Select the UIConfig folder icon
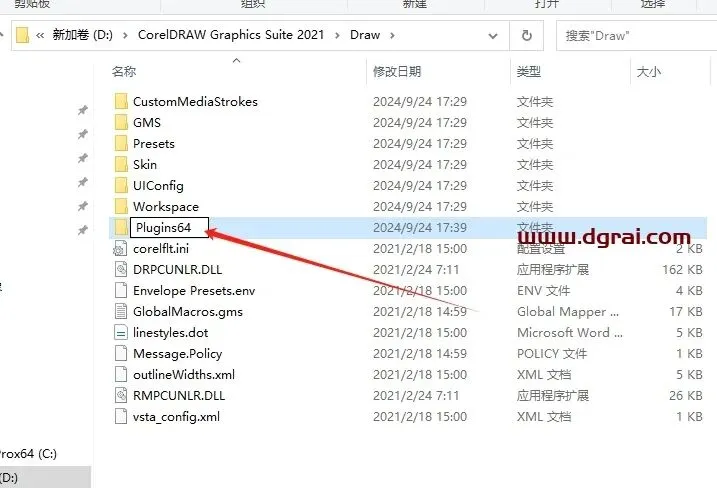Image resolution: width=717 pixels, height=488 pixels. pos(121,186)
